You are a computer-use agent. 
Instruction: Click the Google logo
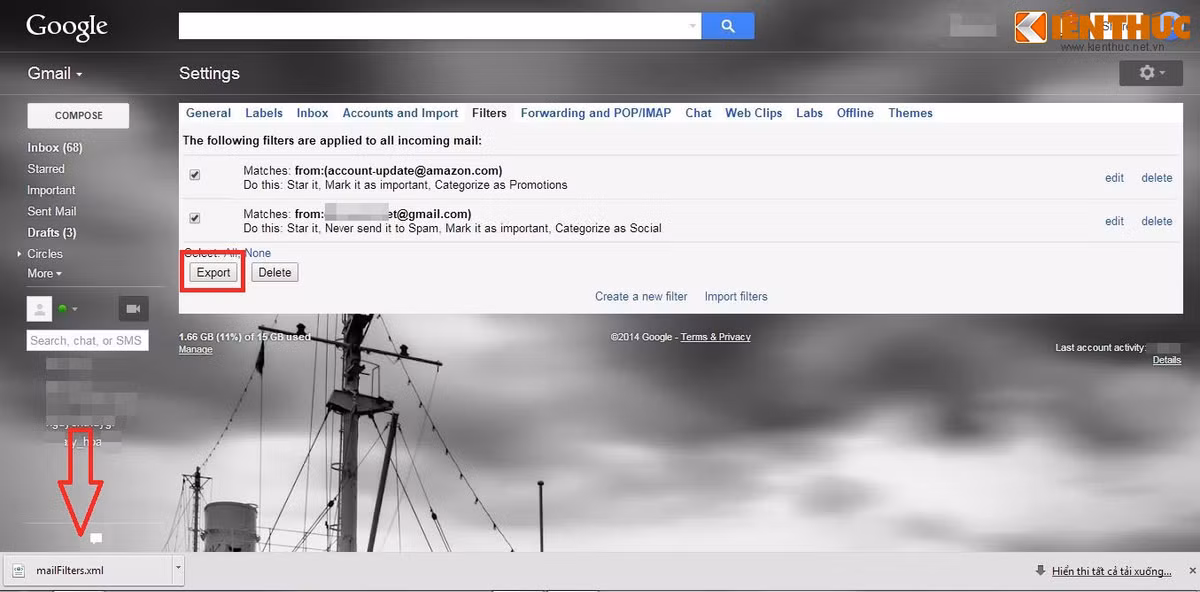coord(67,26)
